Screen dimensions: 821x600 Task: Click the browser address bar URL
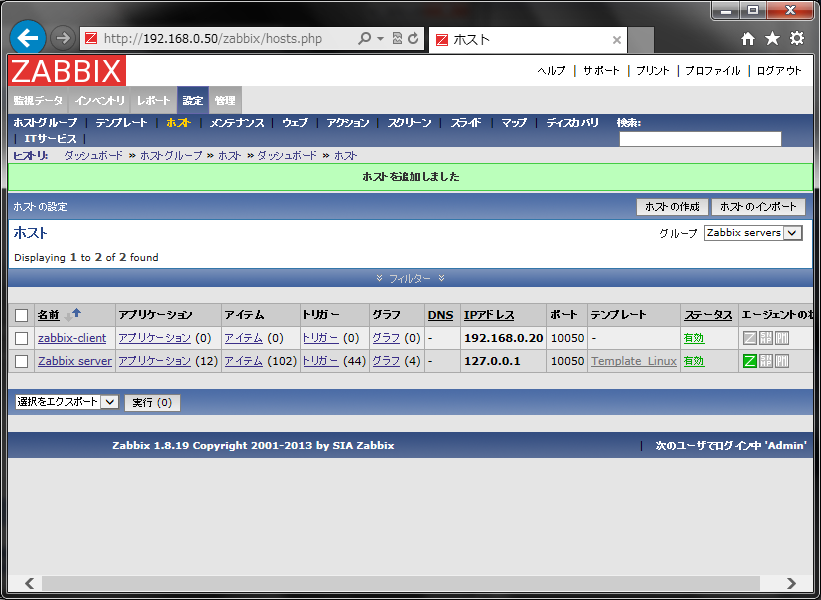coord(213,38)
